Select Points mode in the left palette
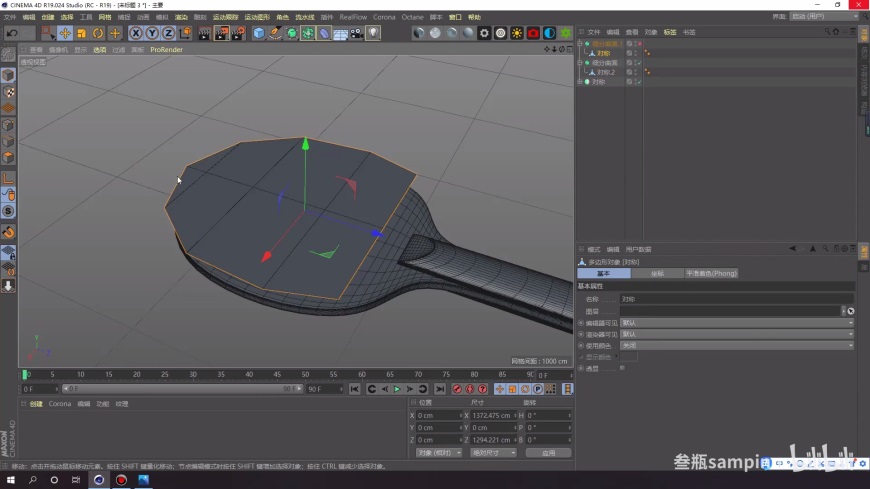The width and height of the screenshot is (870, 489). point(8,125)
